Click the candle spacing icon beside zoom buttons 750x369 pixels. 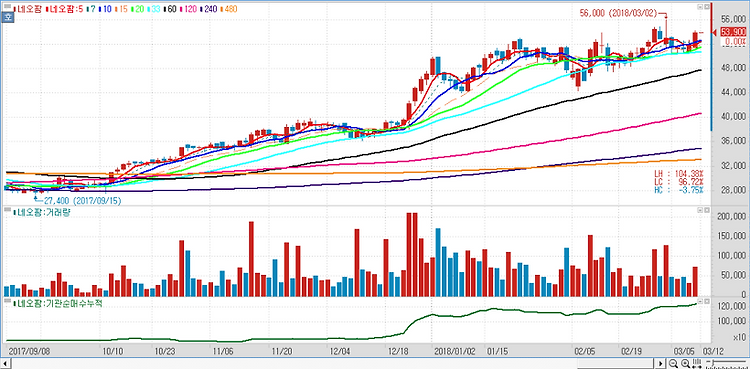(x=697, y=363)
